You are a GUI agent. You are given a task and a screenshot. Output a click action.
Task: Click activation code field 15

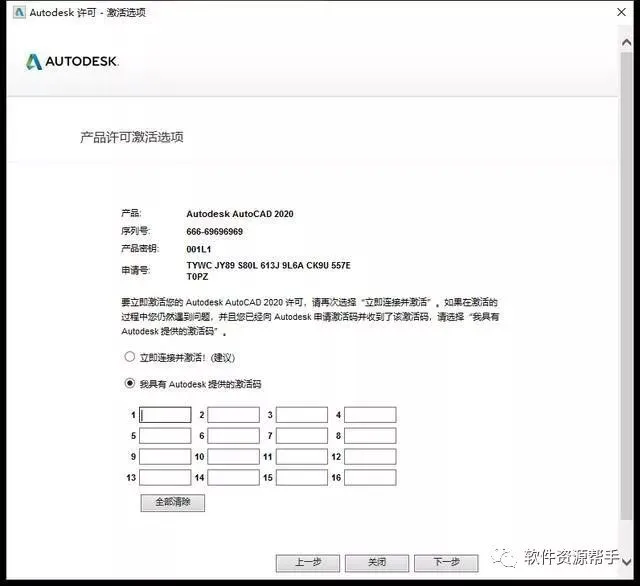[302, 477]
